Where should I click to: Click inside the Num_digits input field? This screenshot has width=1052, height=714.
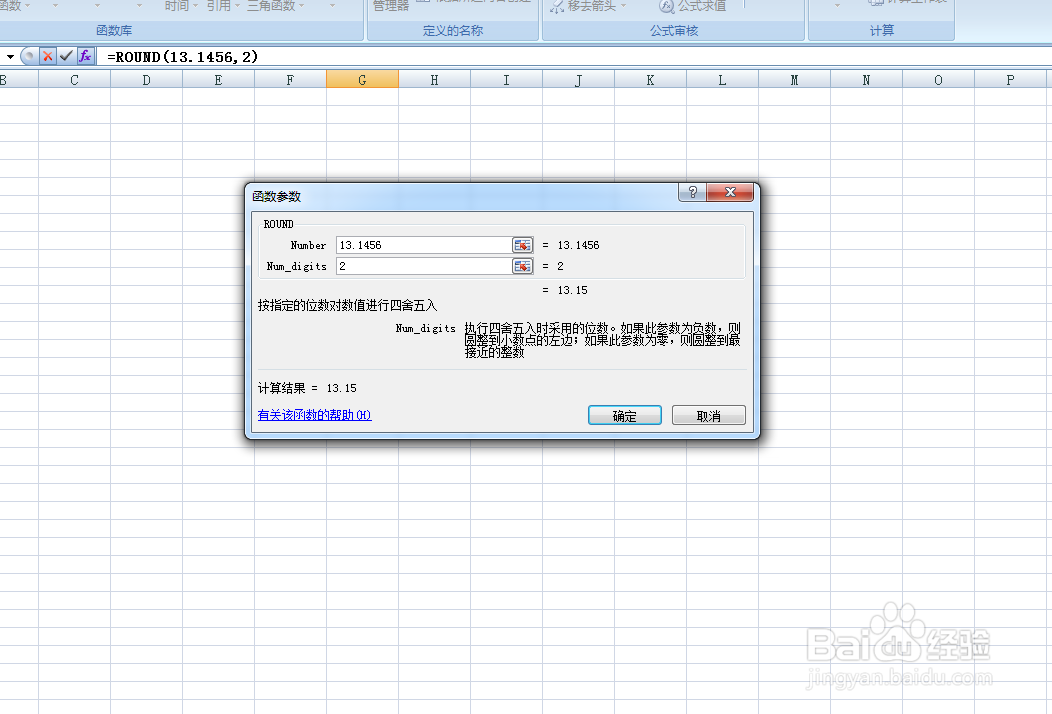[x=424, y=266]
